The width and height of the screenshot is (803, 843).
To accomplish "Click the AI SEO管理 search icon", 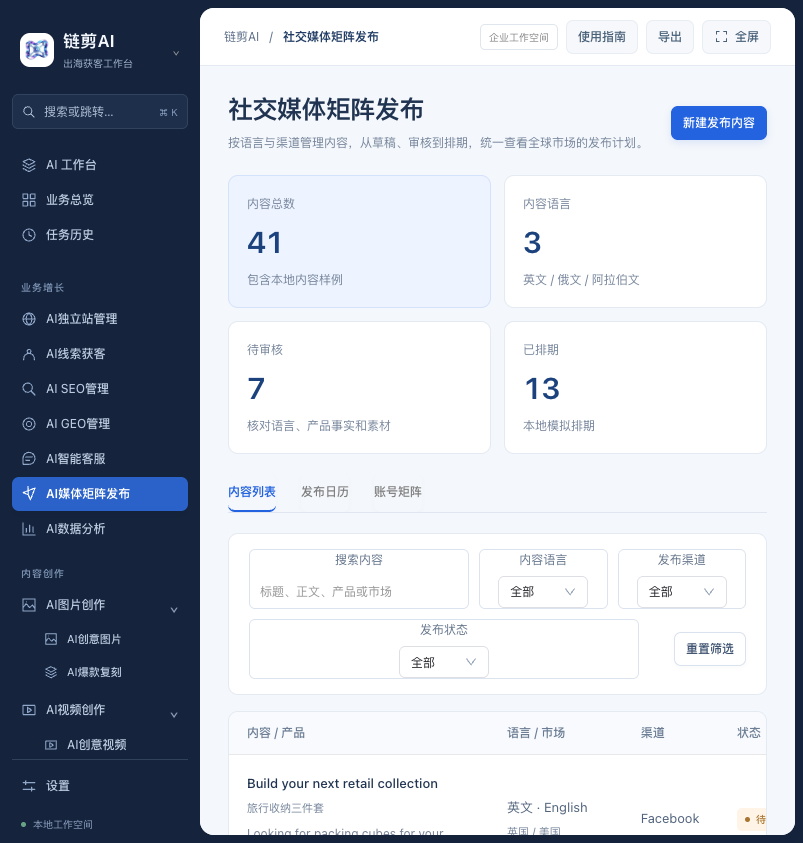I will tap(29, 389).
